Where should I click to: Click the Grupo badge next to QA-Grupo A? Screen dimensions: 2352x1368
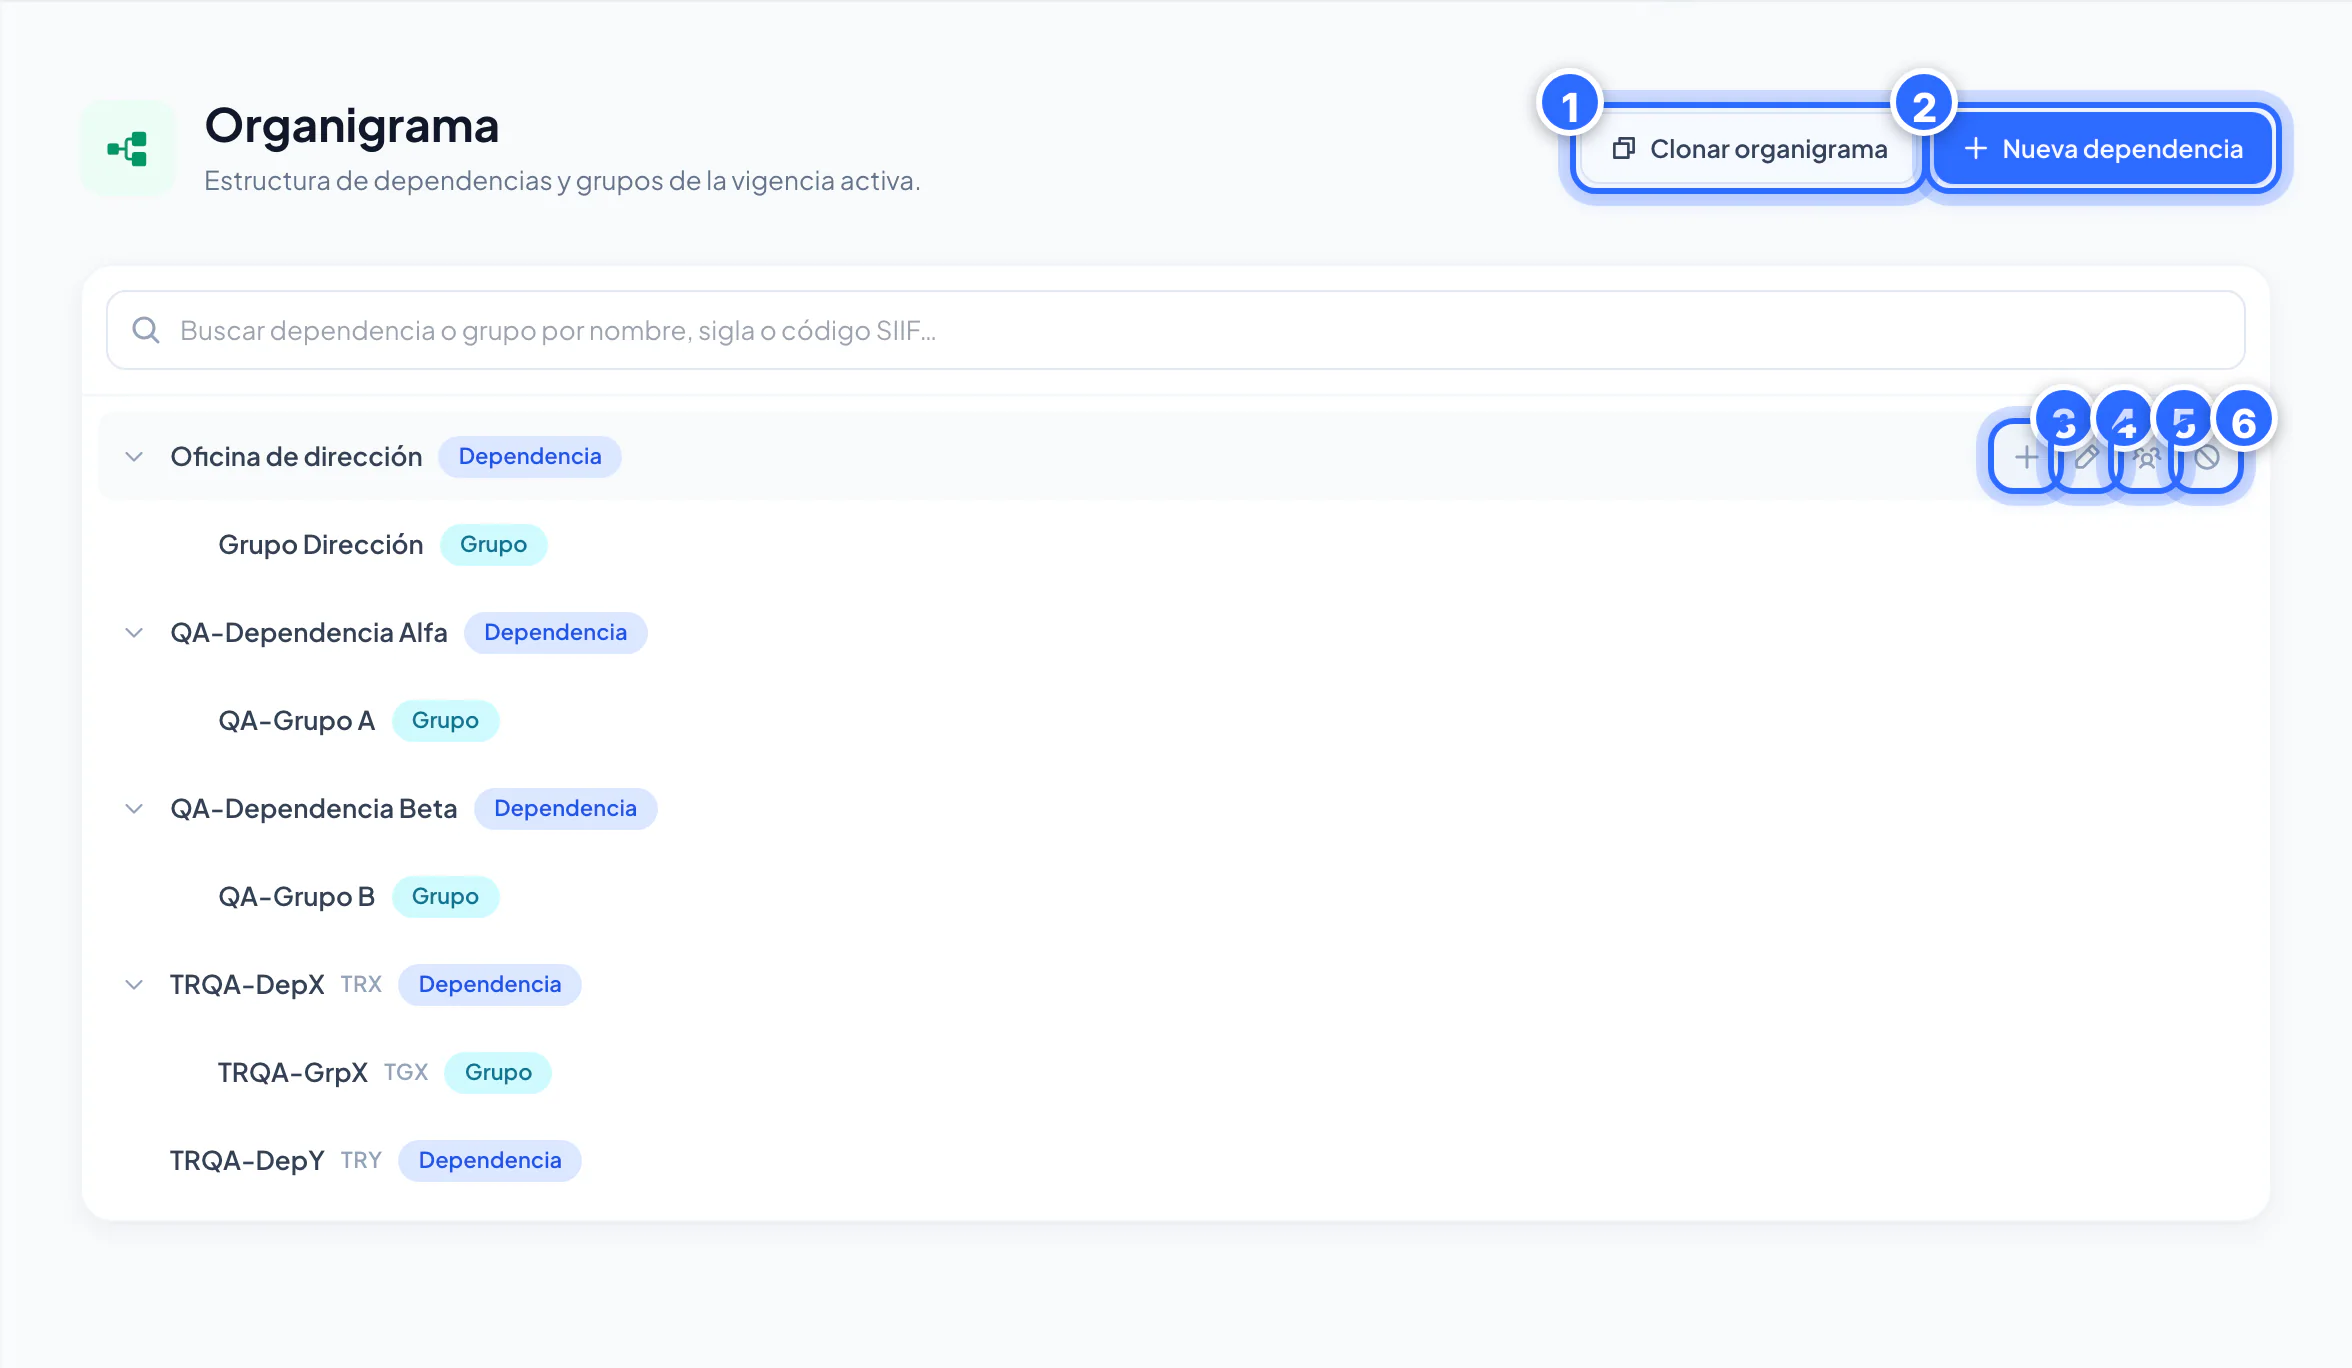[446, 721]
